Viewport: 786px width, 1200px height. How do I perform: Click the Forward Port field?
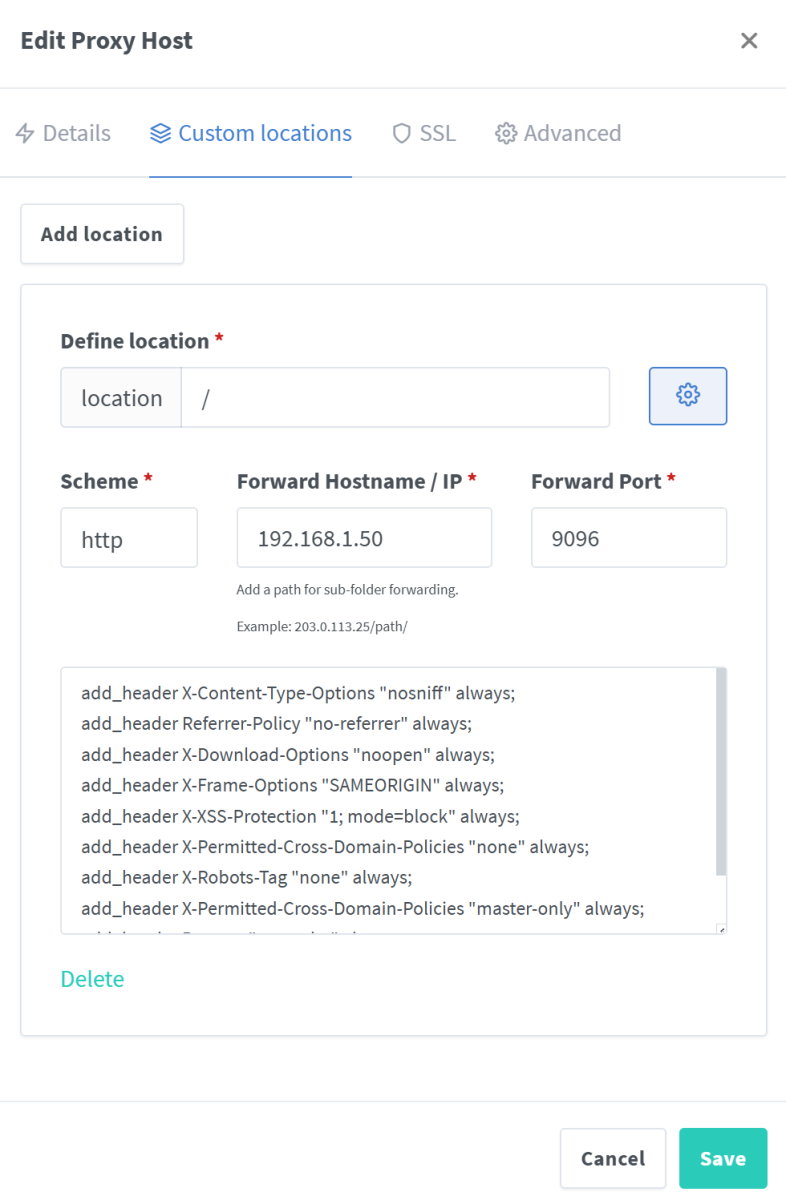(x=628, y=538)
